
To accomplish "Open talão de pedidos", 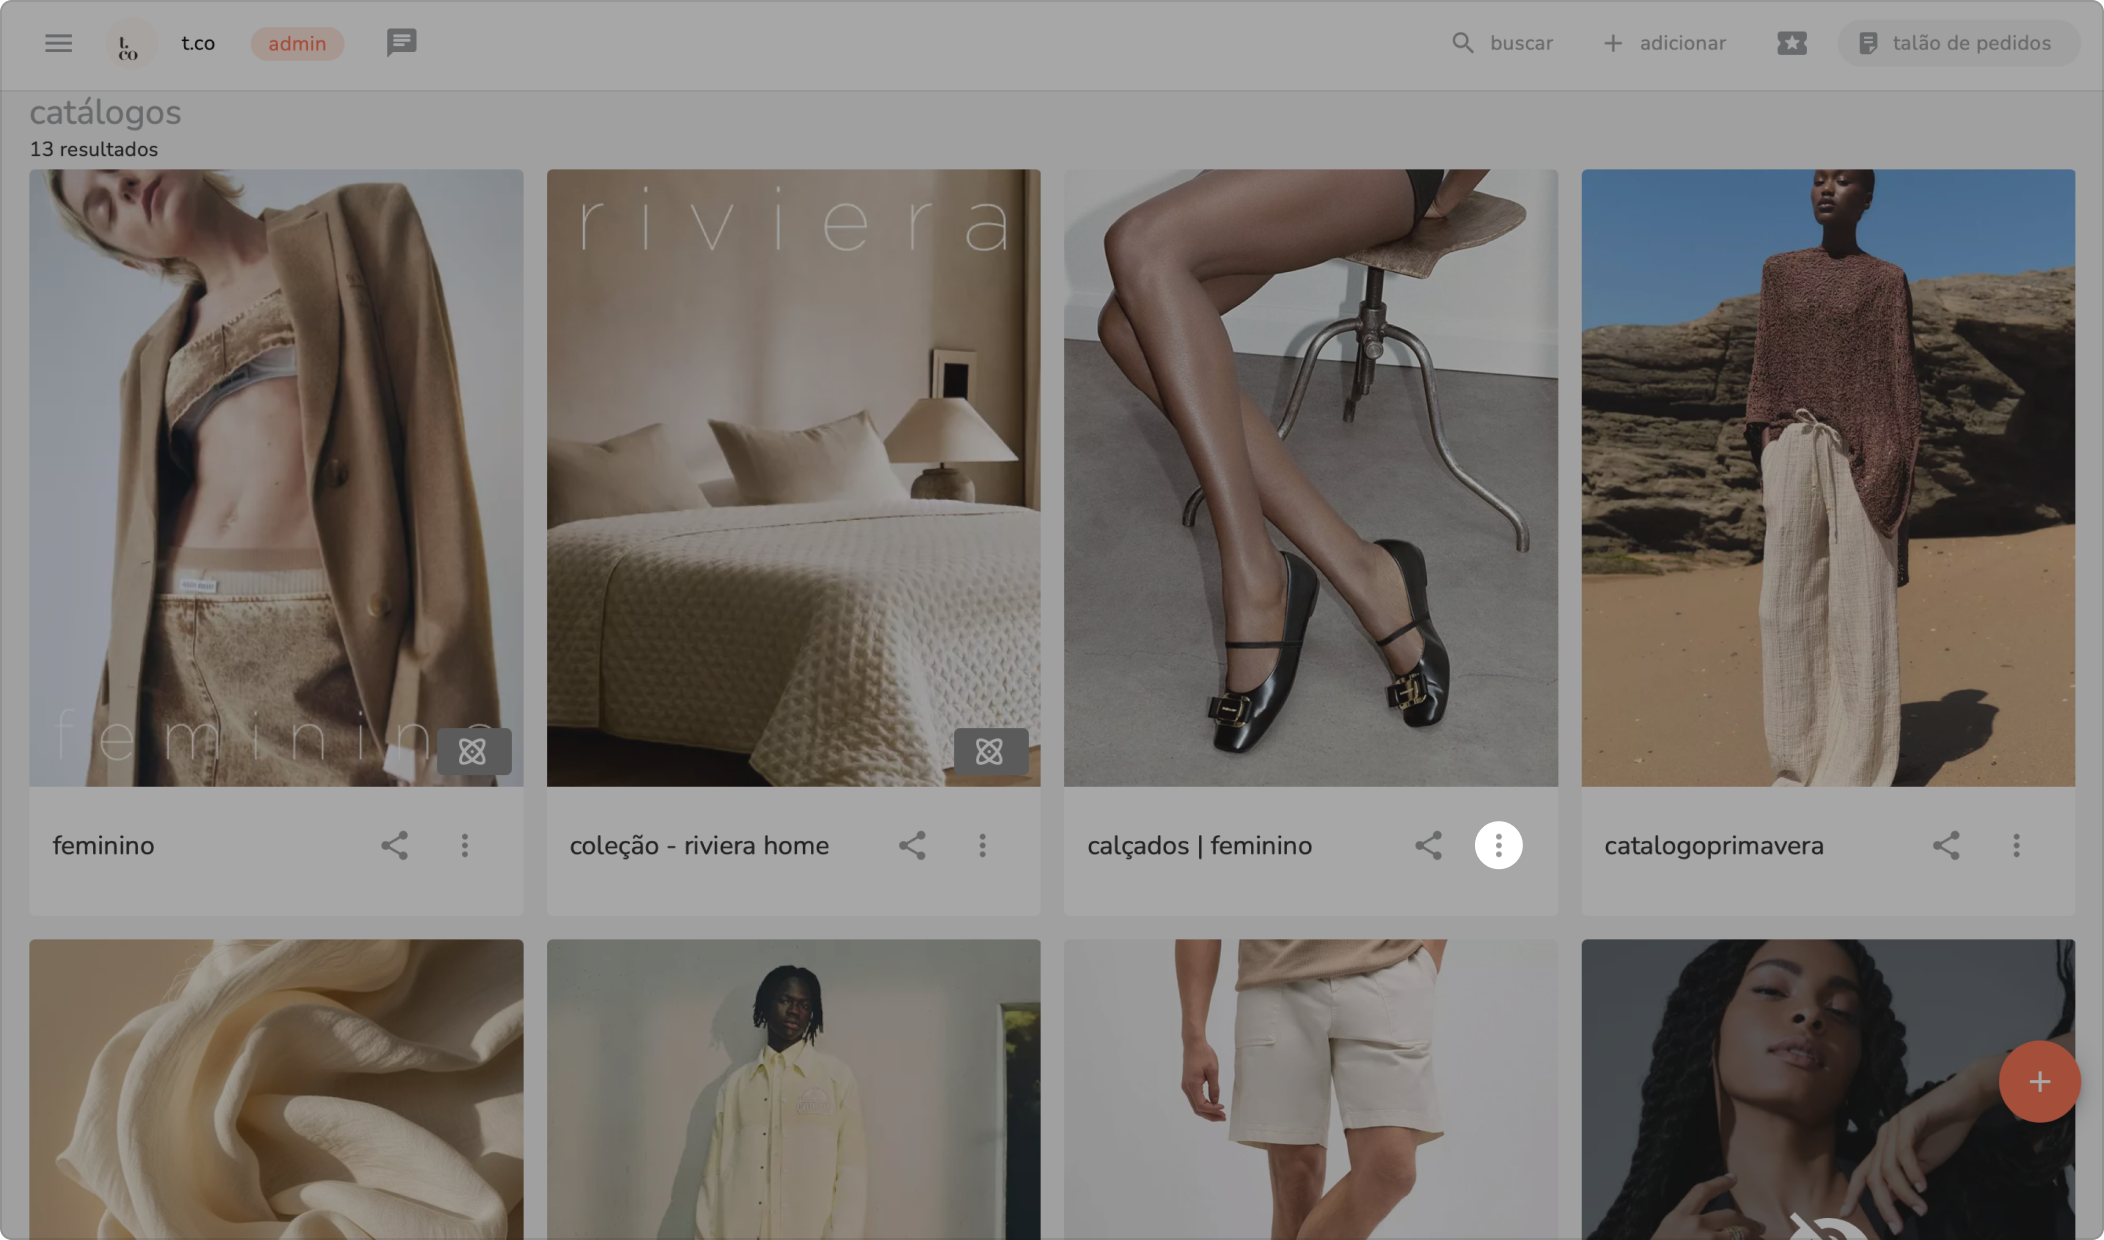I will click(1956, 43).
